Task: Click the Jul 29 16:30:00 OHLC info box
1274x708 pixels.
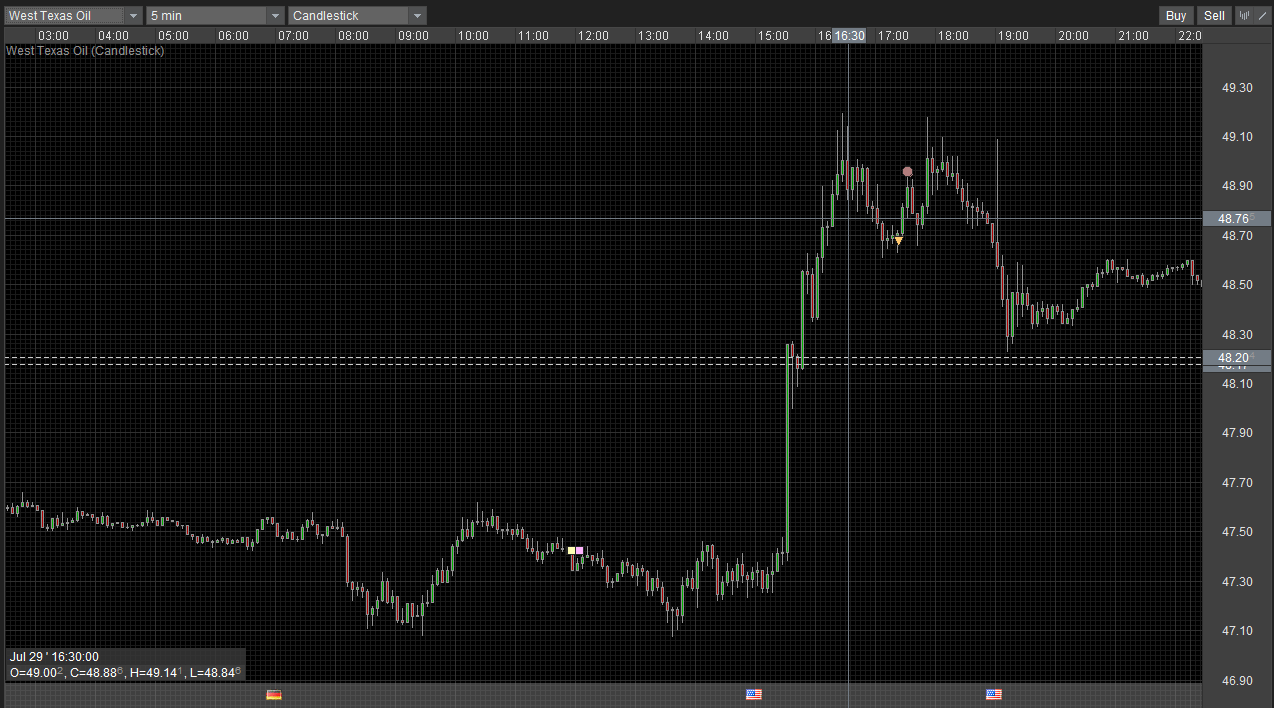Action: [x=126, y=665]
